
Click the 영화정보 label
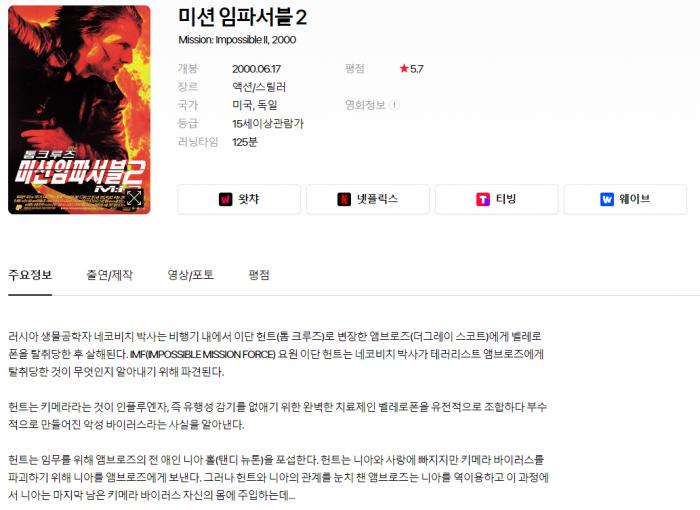click(365, 105)
